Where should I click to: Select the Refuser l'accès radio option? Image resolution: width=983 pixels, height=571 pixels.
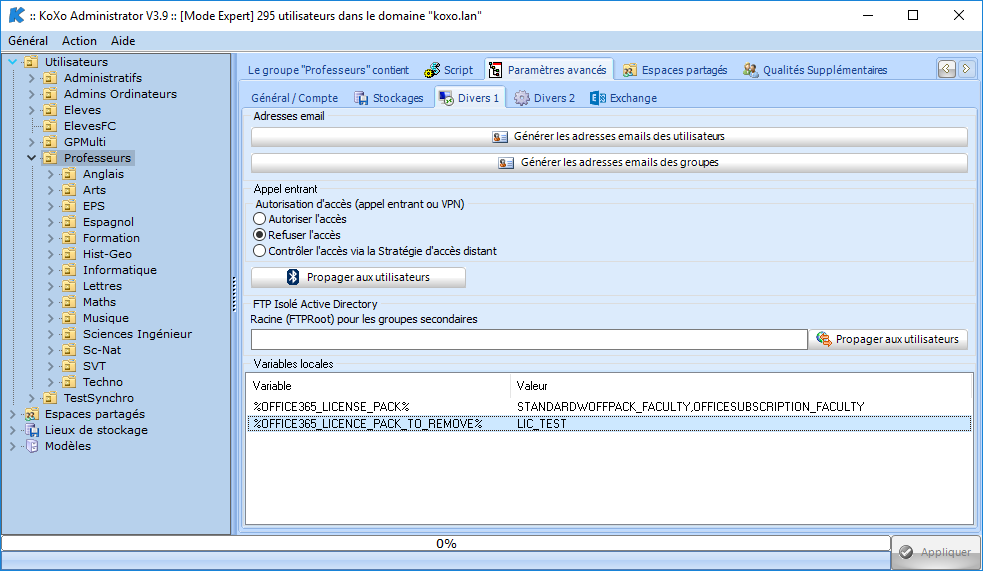[x=260, y=235]
